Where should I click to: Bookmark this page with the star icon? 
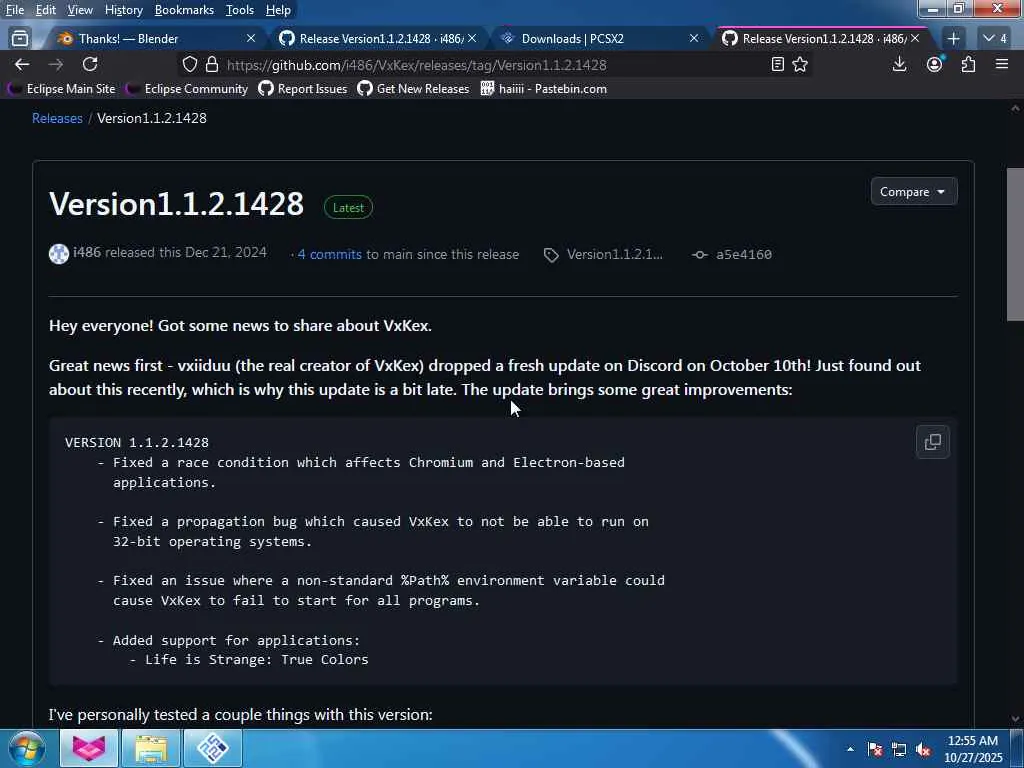point(800,64)
